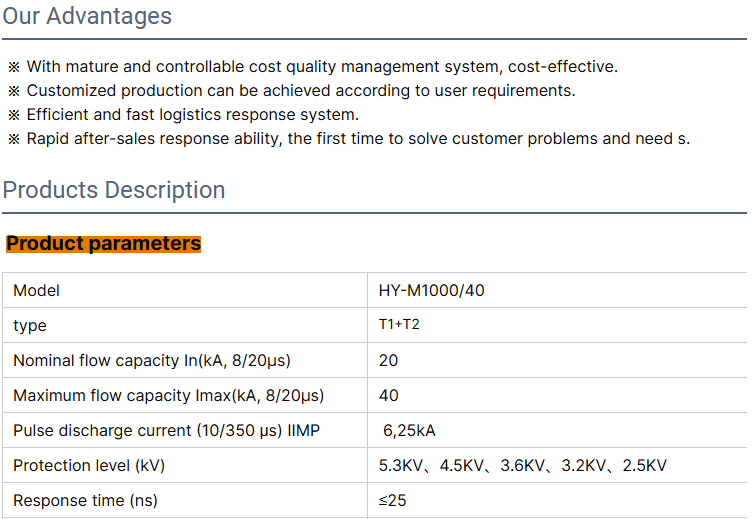Click the type row label

click(30, 326)
